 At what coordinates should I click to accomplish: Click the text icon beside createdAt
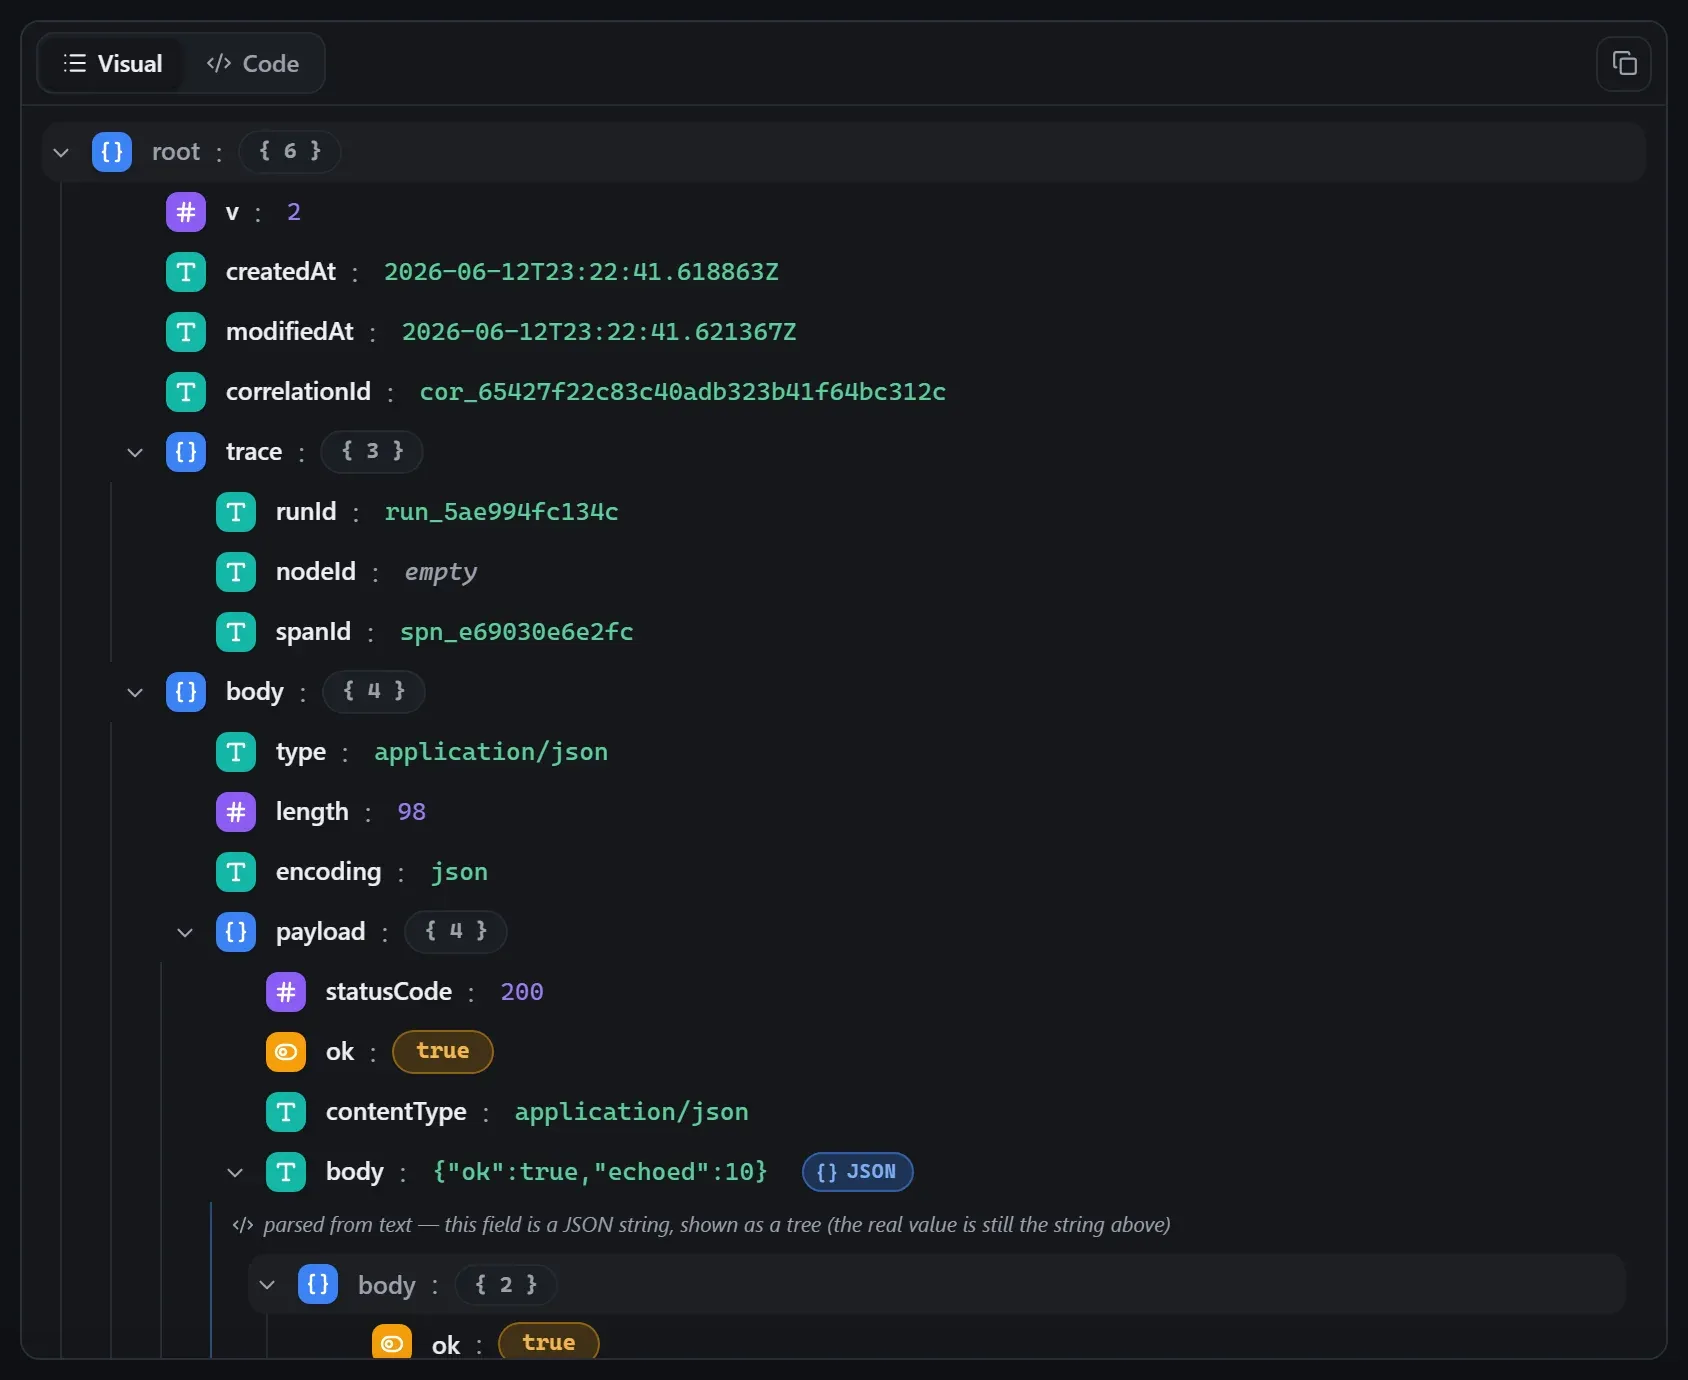[x=186, y=272]
